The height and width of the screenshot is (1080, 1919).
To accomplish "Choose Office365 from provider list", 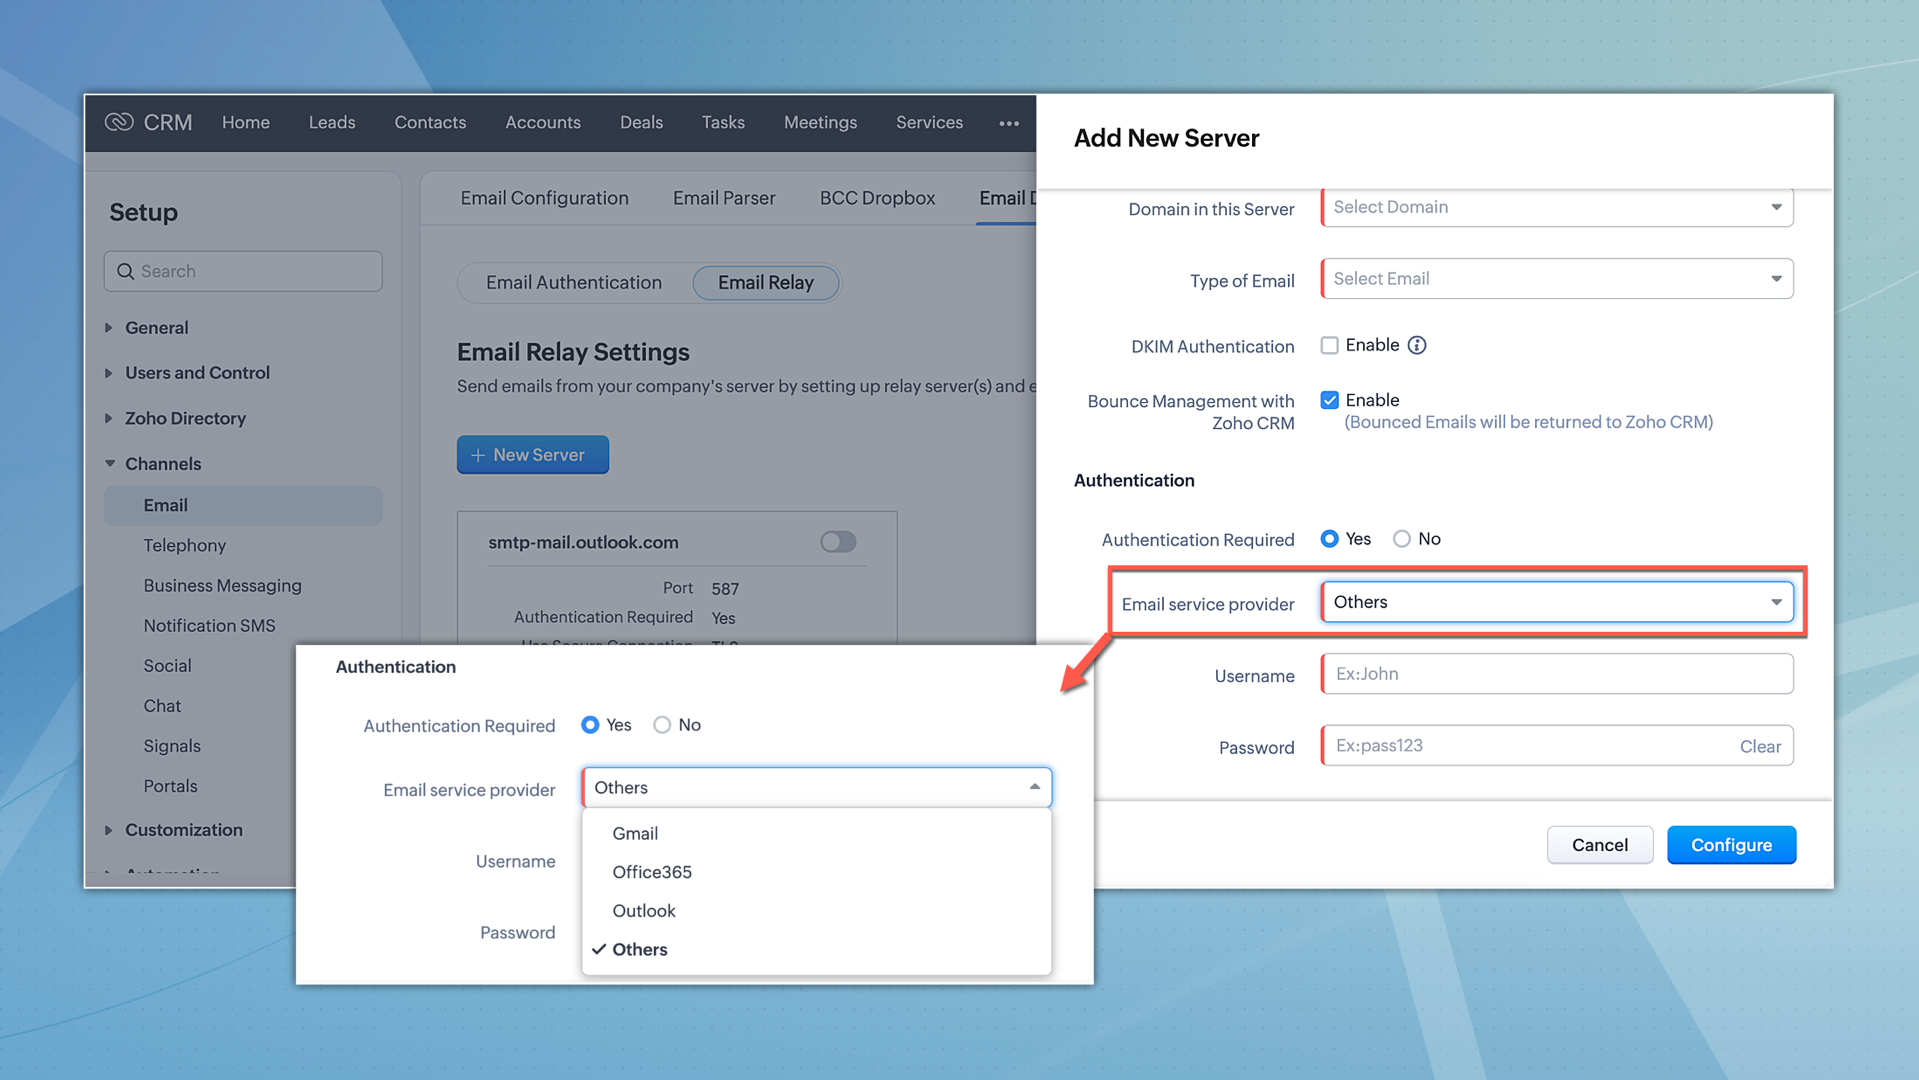I will (652, 872).
